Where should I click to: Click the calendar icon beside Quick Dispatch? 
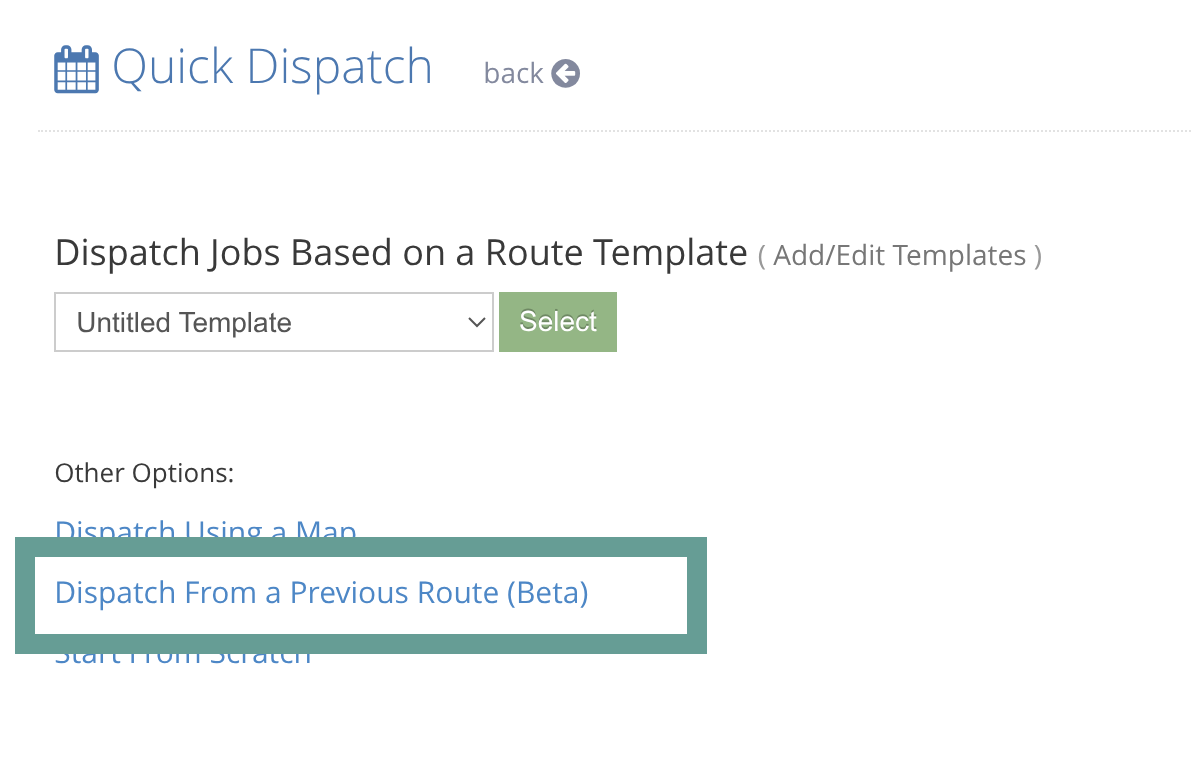(76, 70)
